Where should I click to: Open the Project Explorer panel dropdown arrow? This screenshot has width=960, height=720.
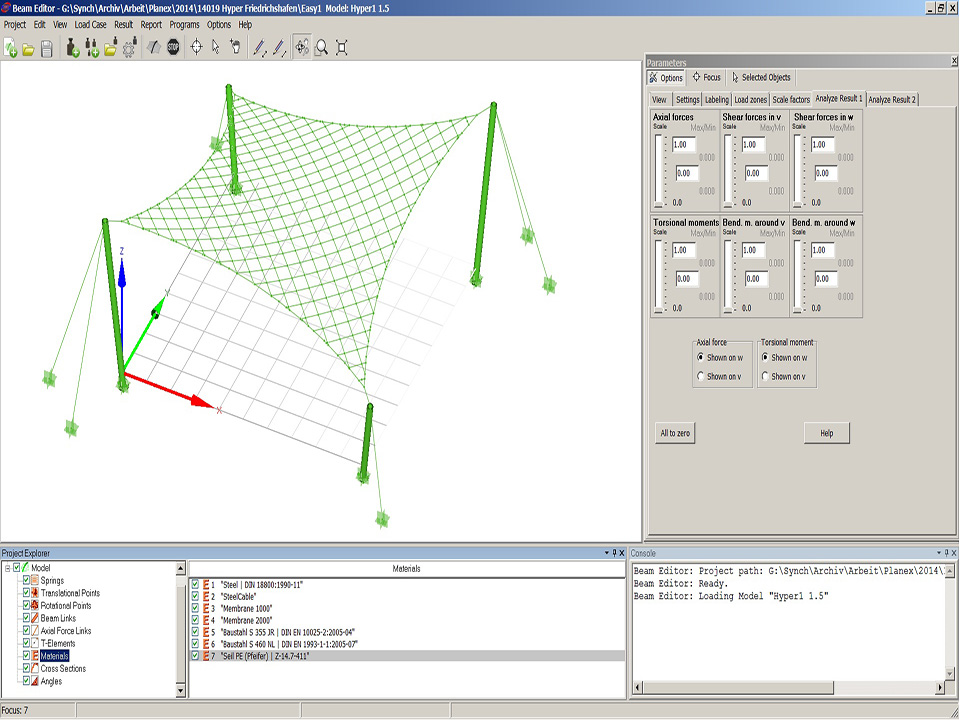(609, 553)
